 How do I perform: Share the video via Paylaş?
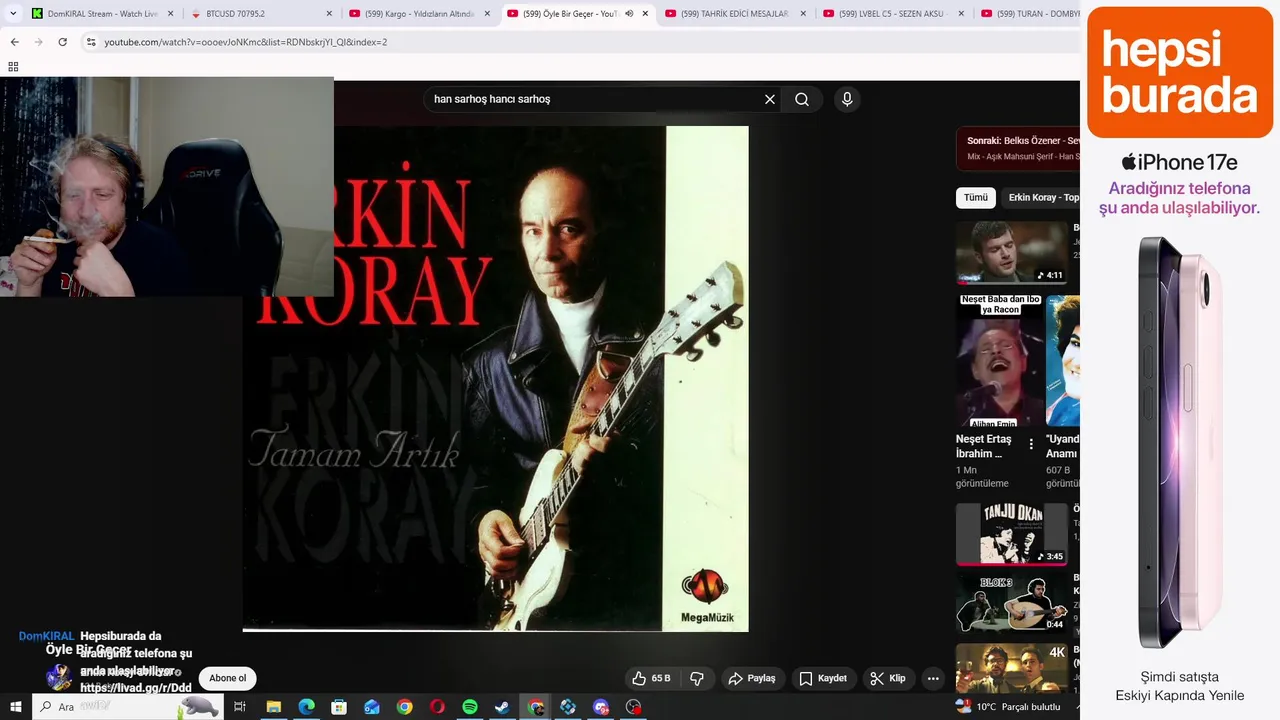(x=752, y=678)
